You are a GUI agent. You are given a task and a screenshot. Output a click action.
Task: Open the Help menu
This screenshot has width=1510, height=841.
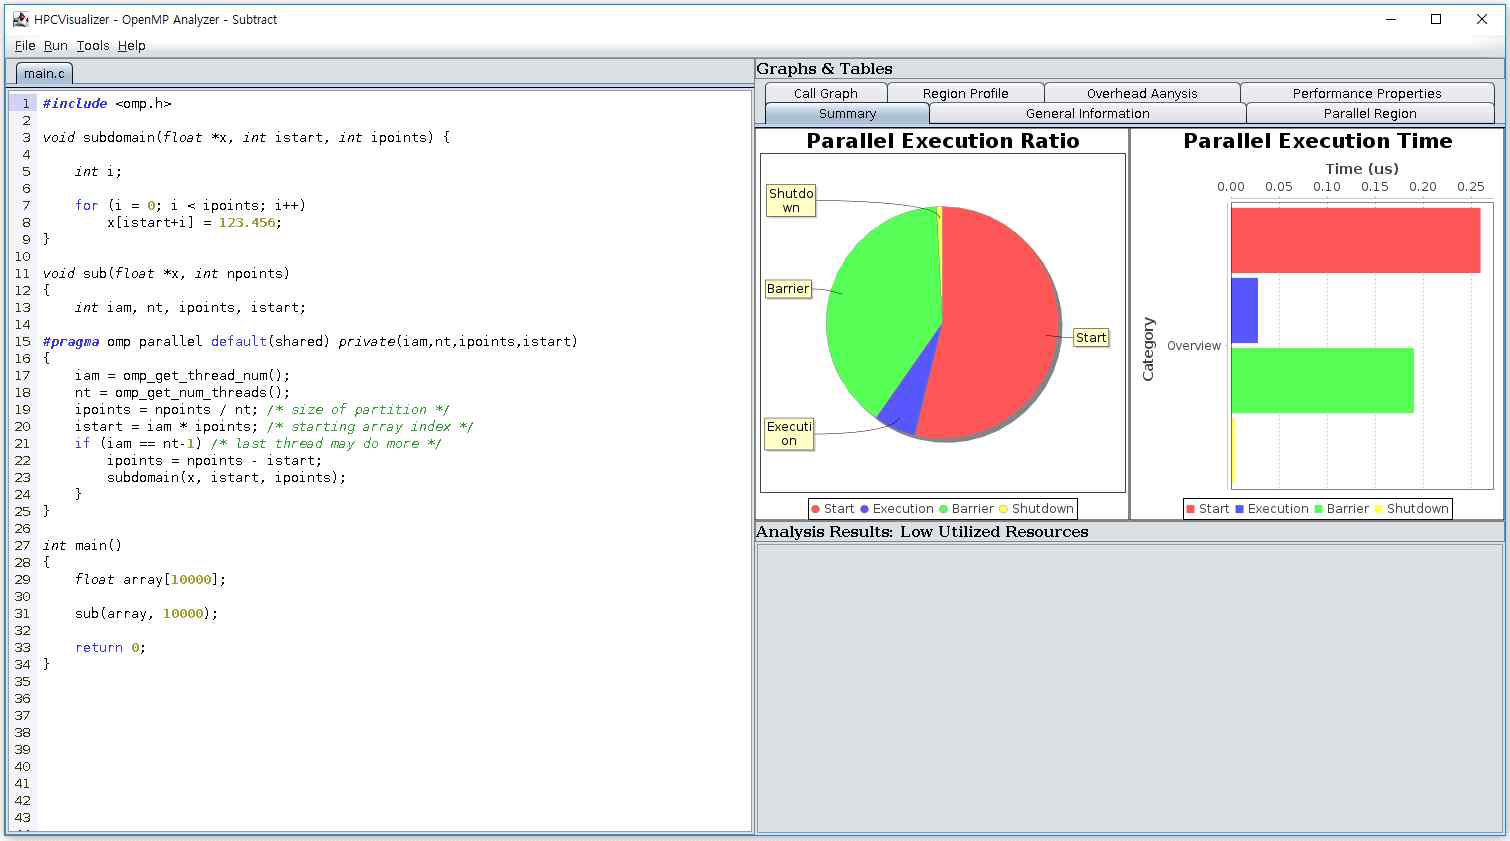131,45
